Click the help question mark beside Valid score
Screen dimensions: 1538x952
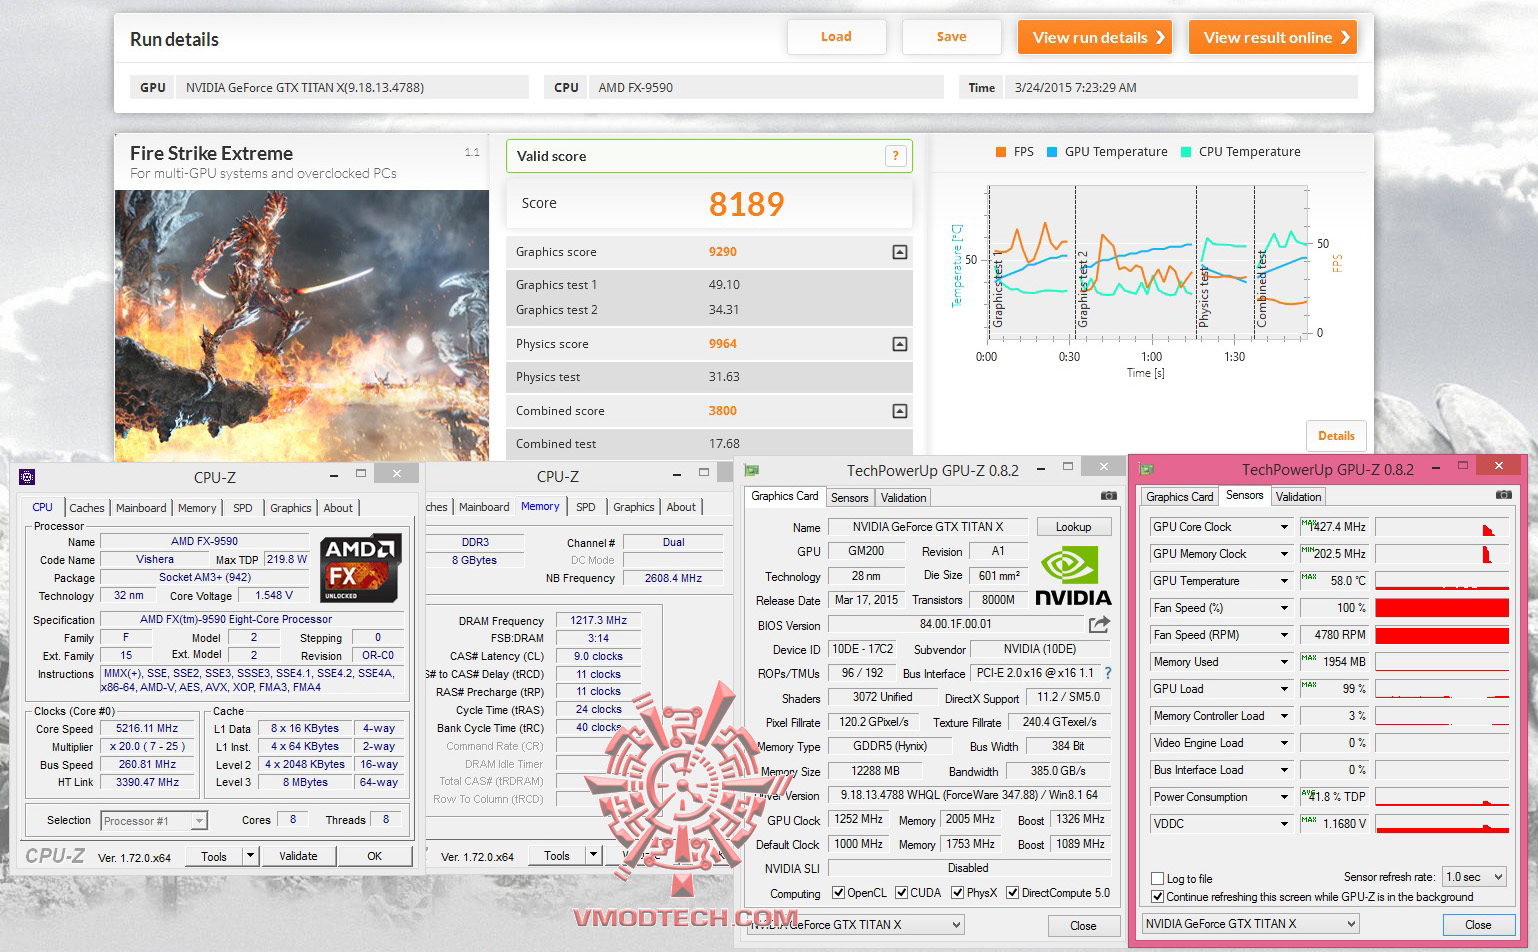(x=895, y=156)
